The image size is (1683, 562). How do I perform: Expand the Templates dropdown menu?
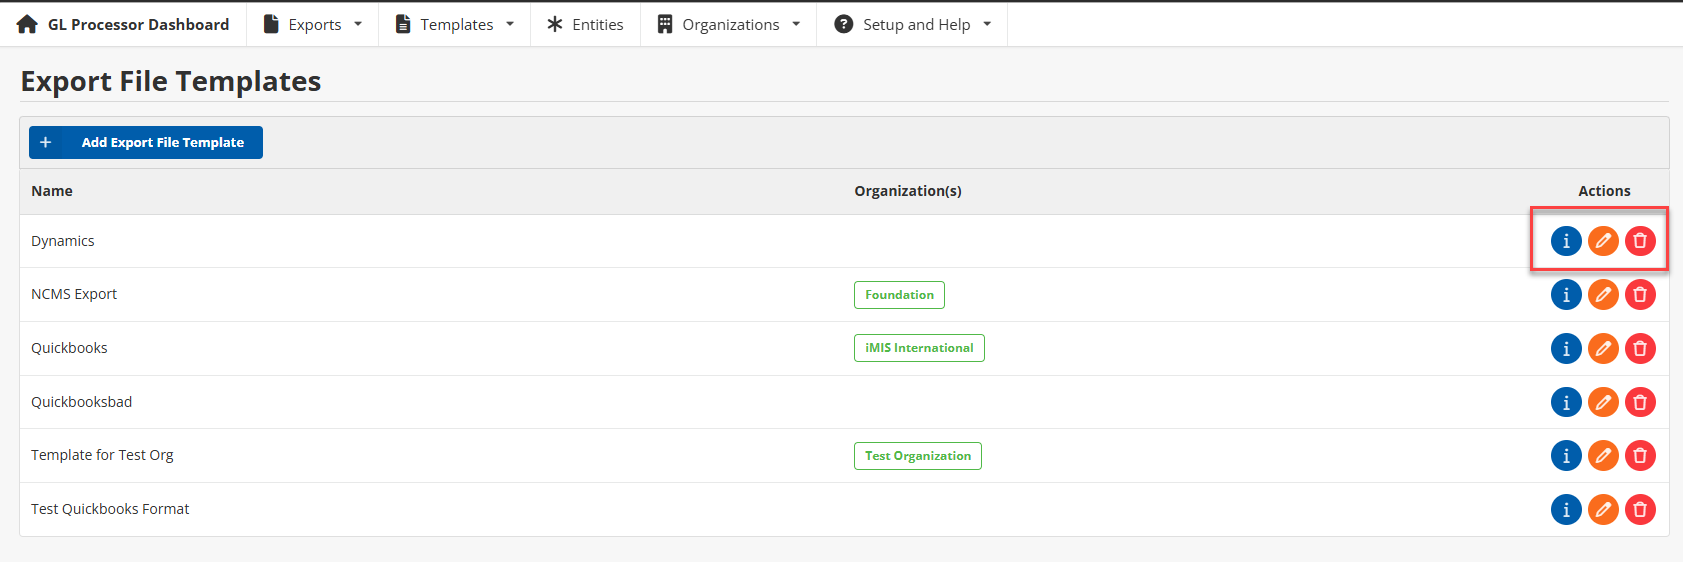point(455,24)
